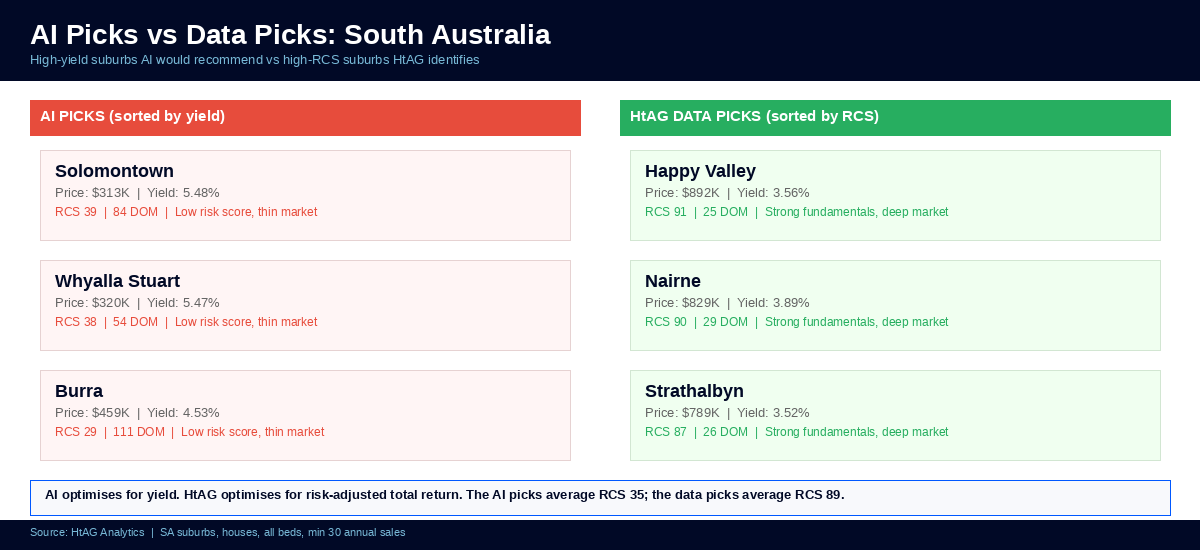Click the Burra suburb name

click(x=79, y=391)
